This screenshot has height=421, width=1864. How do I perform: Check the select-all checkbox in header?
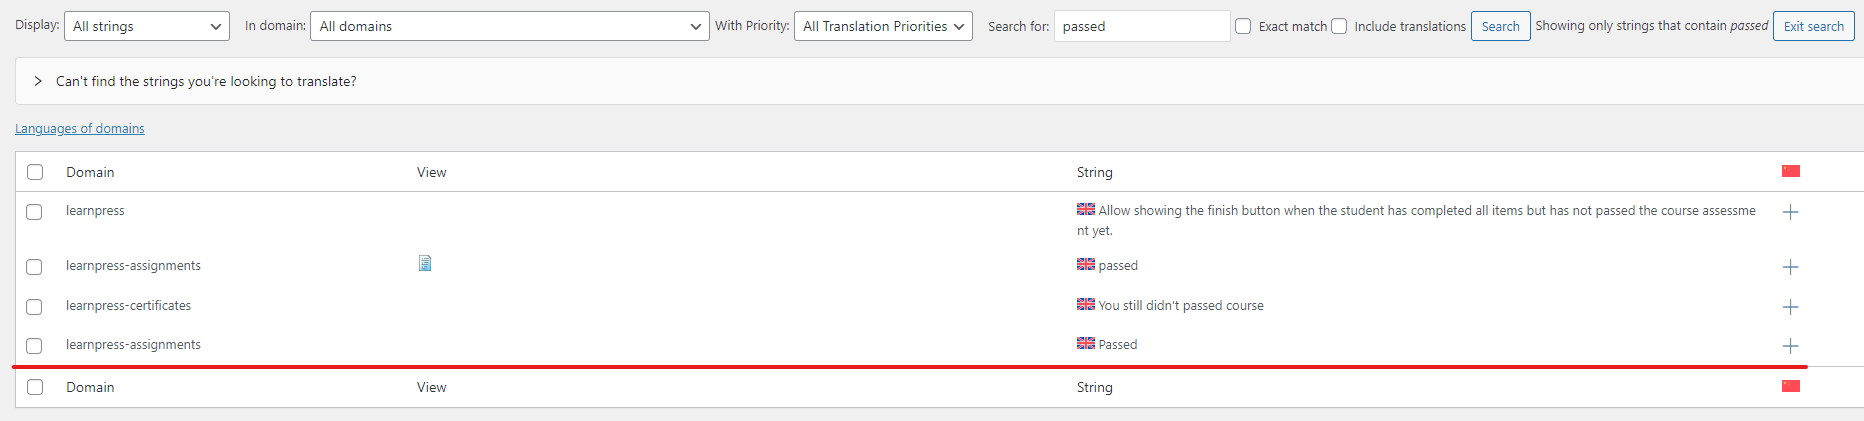point(35,172)
